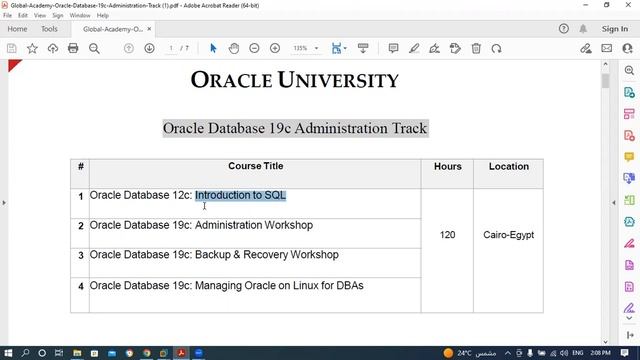Image resolution: width=640 pixels, height=360 pixels.
Task: Open Export PDF tool in right pane
Action: pos(629,92)
